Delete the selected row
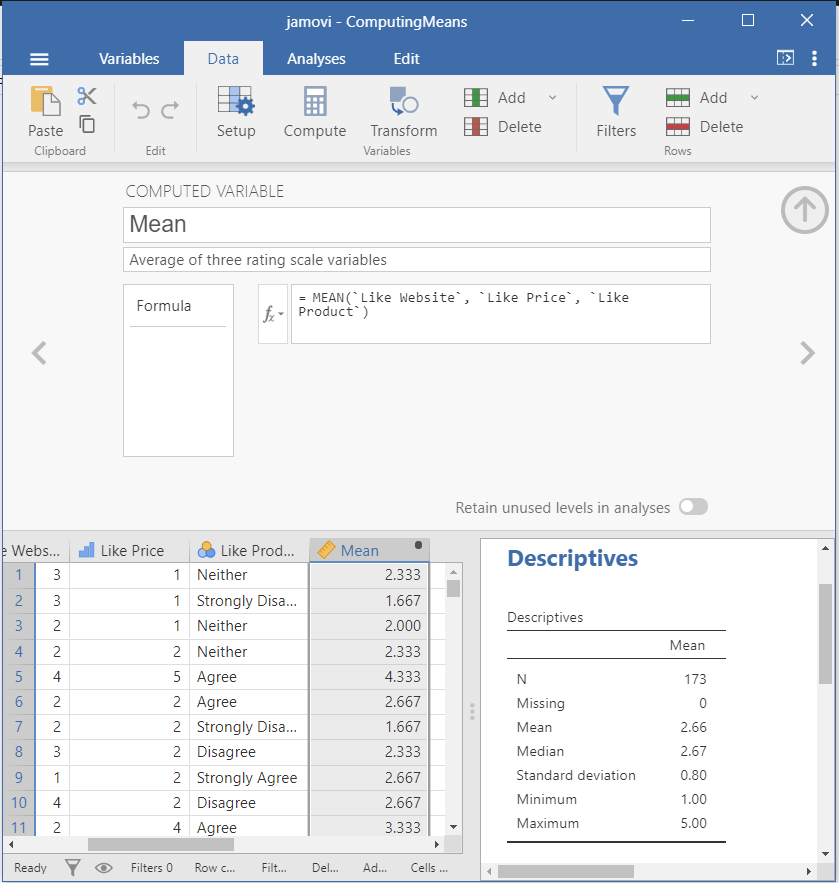 pos(704,127)
